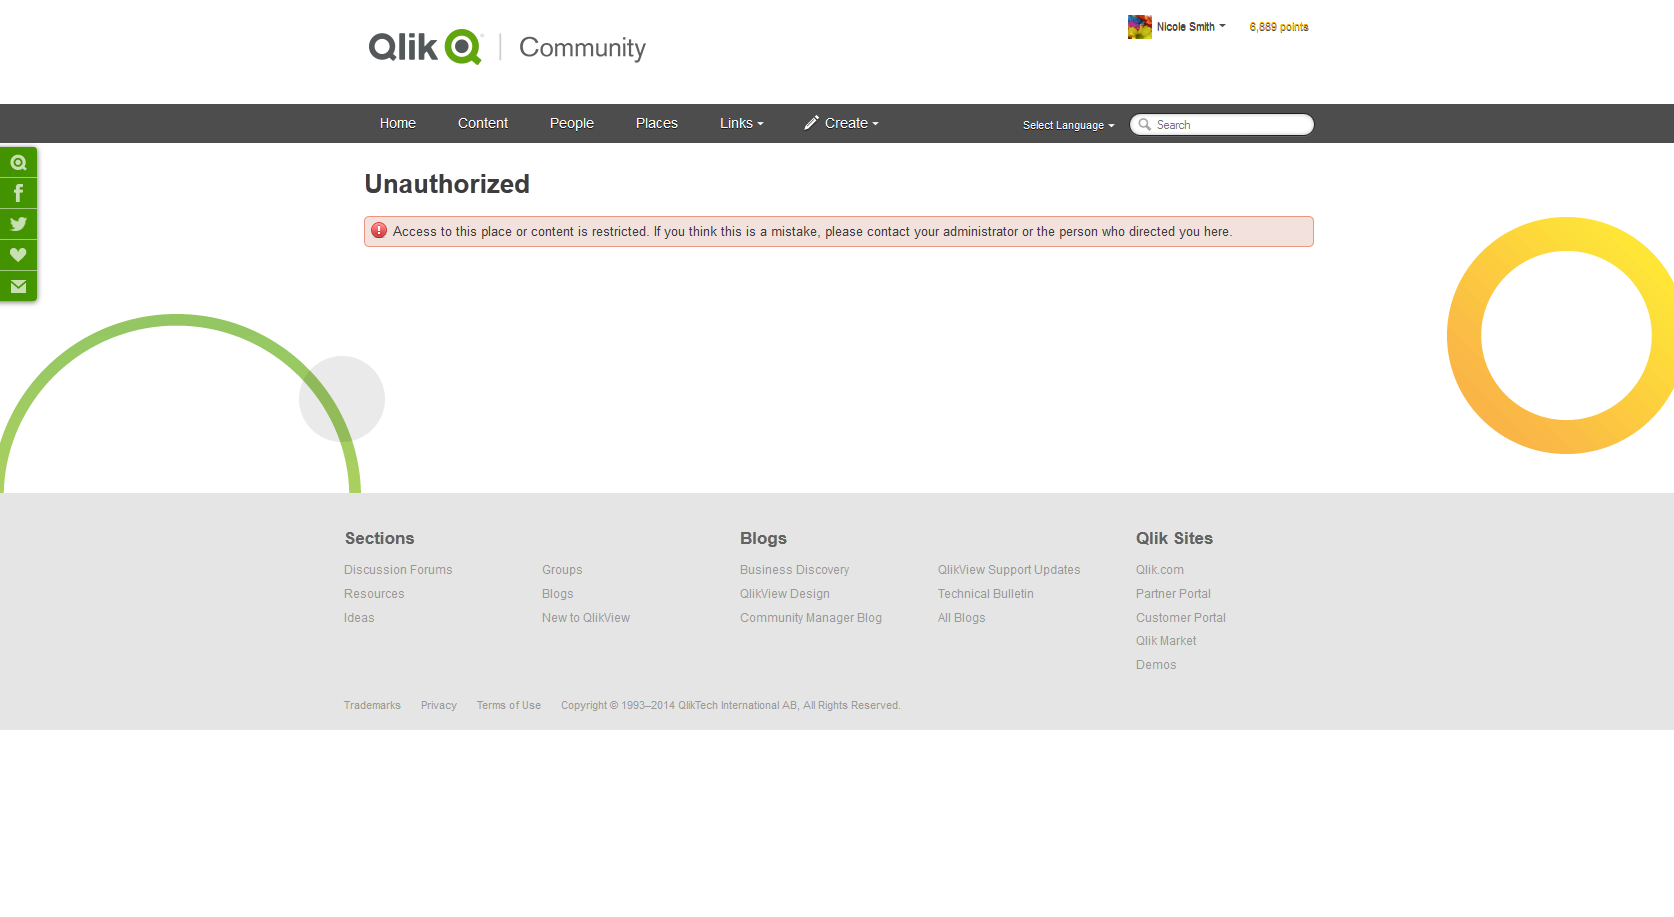Click the Qlik logo
Viewport: 1674px width, 917px height.
pyautogui.click(x=426, y=47)
